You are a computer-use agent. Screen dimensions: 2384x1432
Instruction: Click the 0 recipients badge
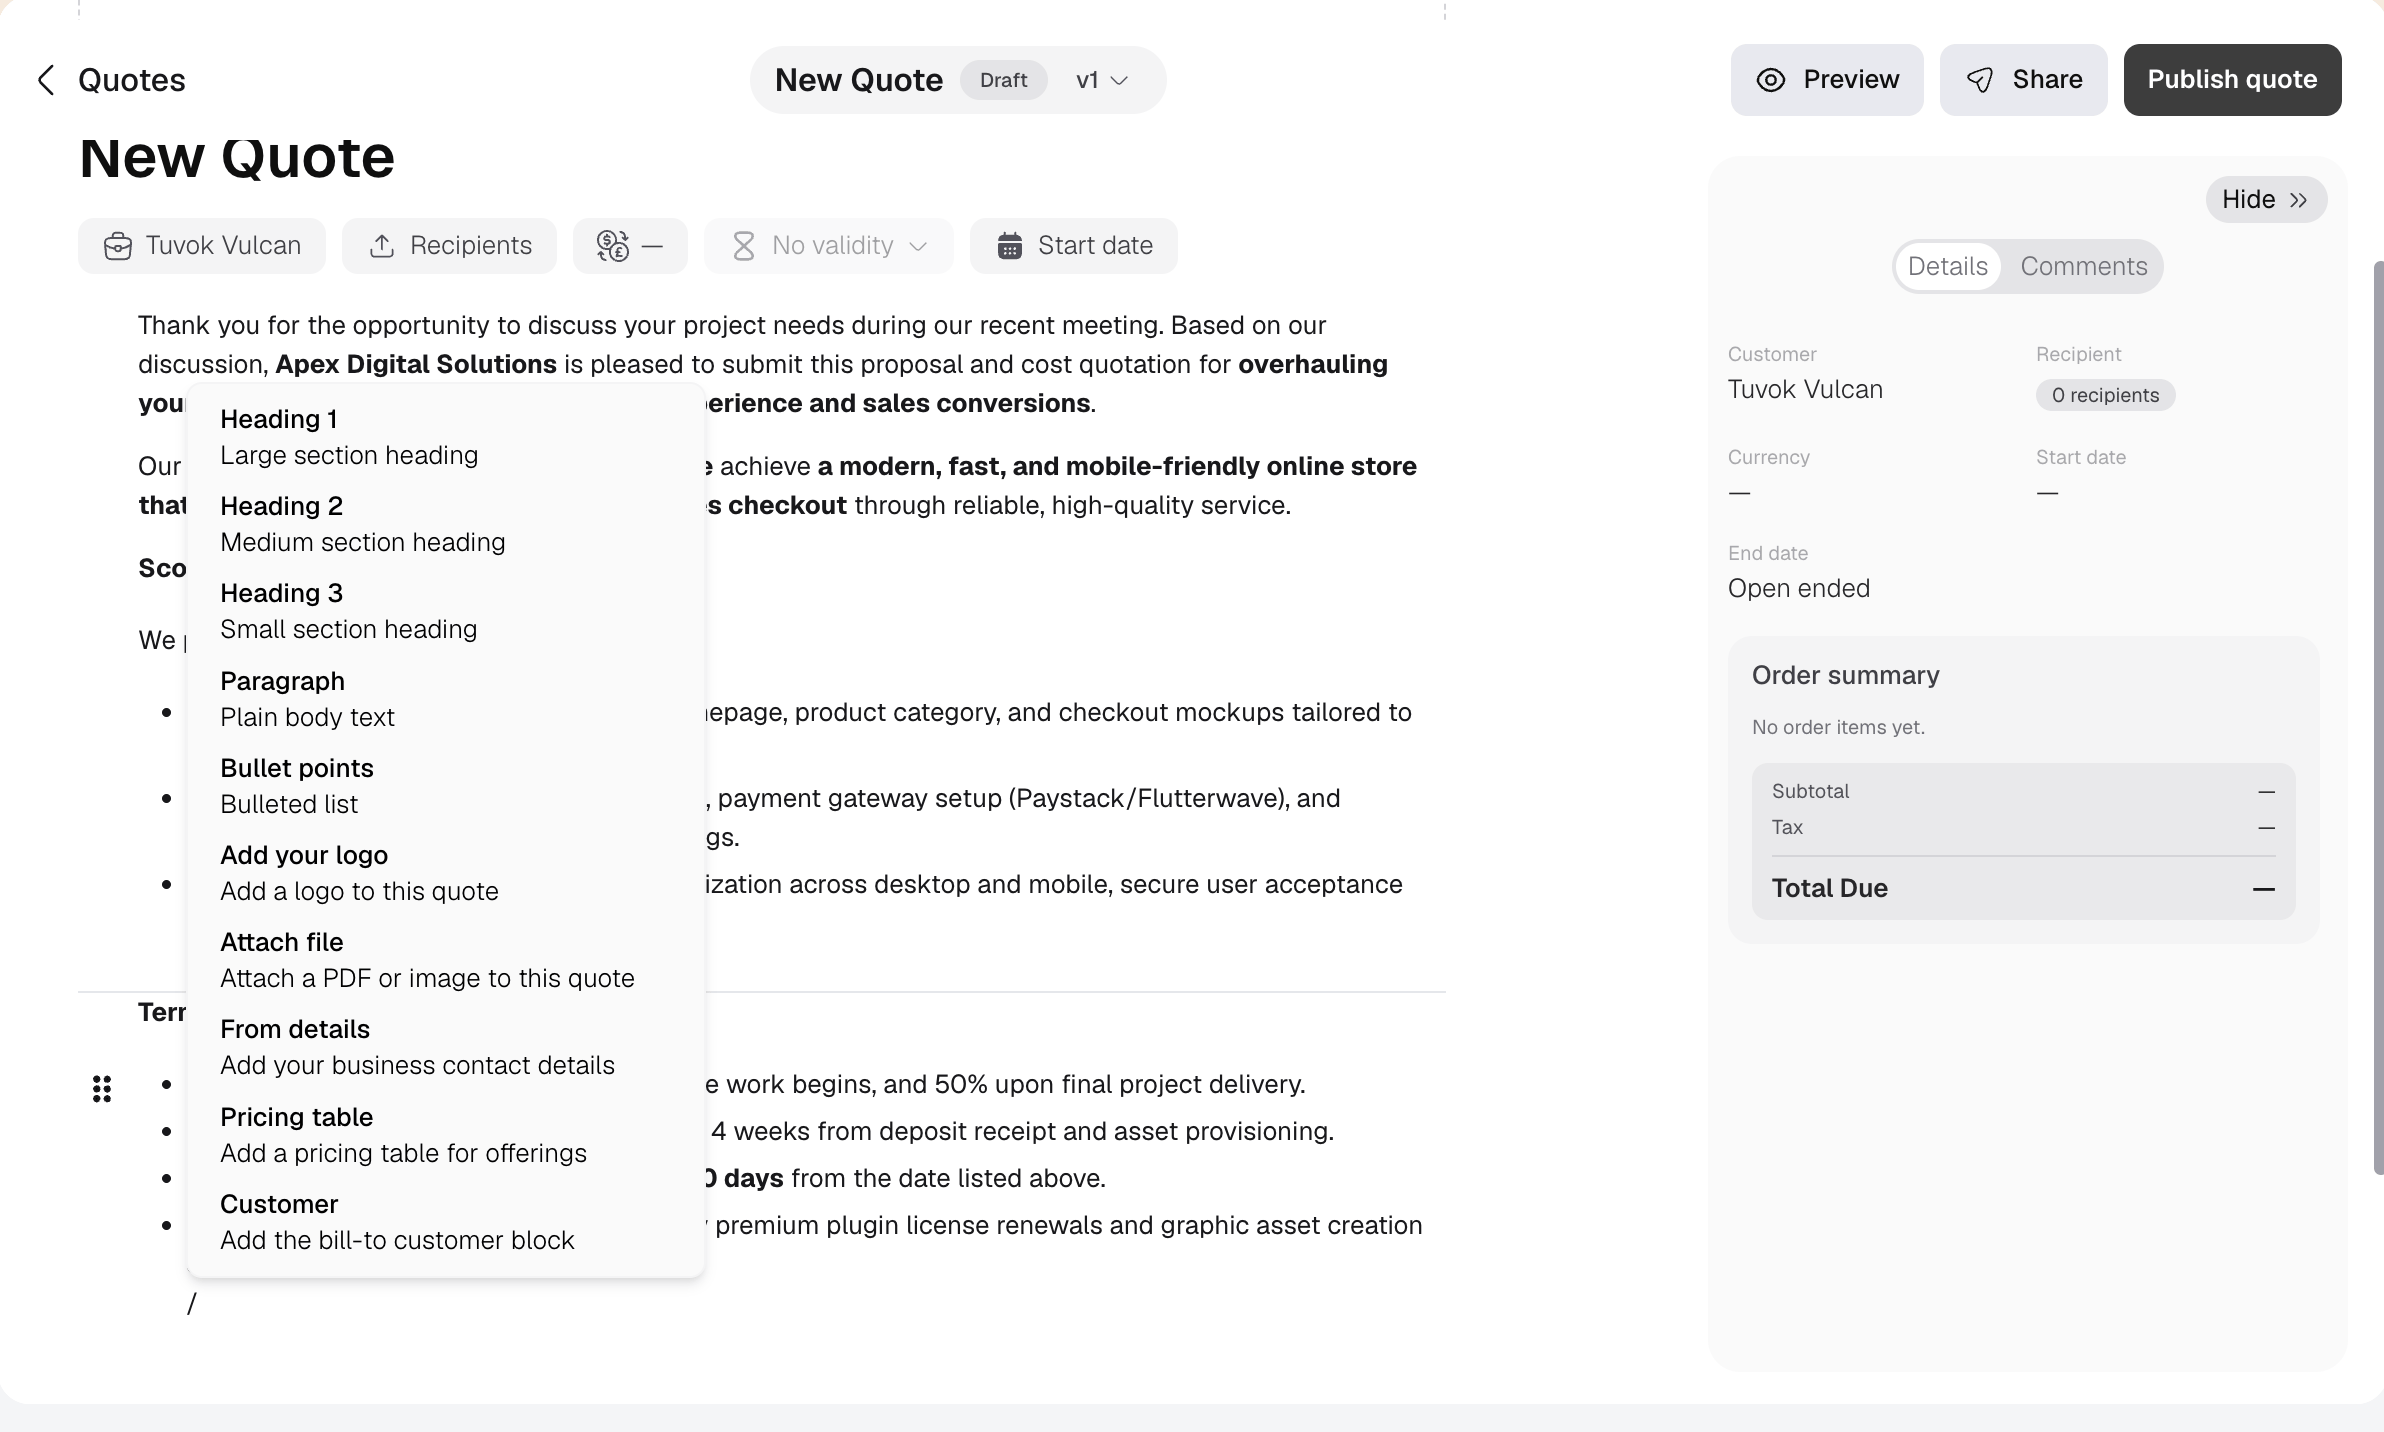[x=2105, y=395]
